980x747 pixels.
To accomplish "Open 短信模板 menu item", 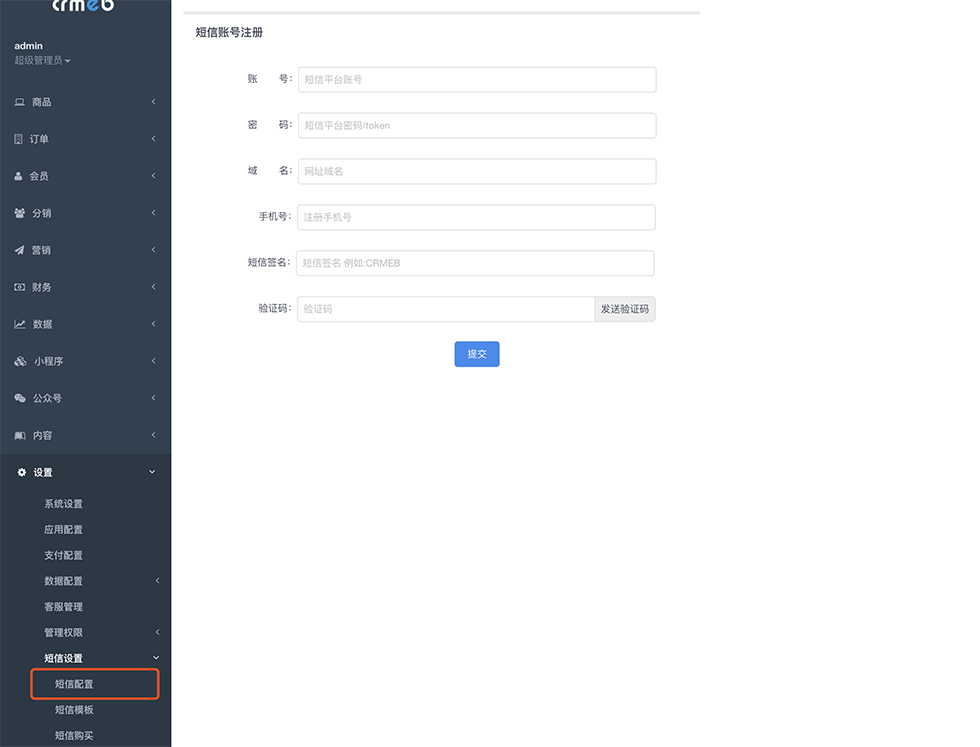I will 74,709.
